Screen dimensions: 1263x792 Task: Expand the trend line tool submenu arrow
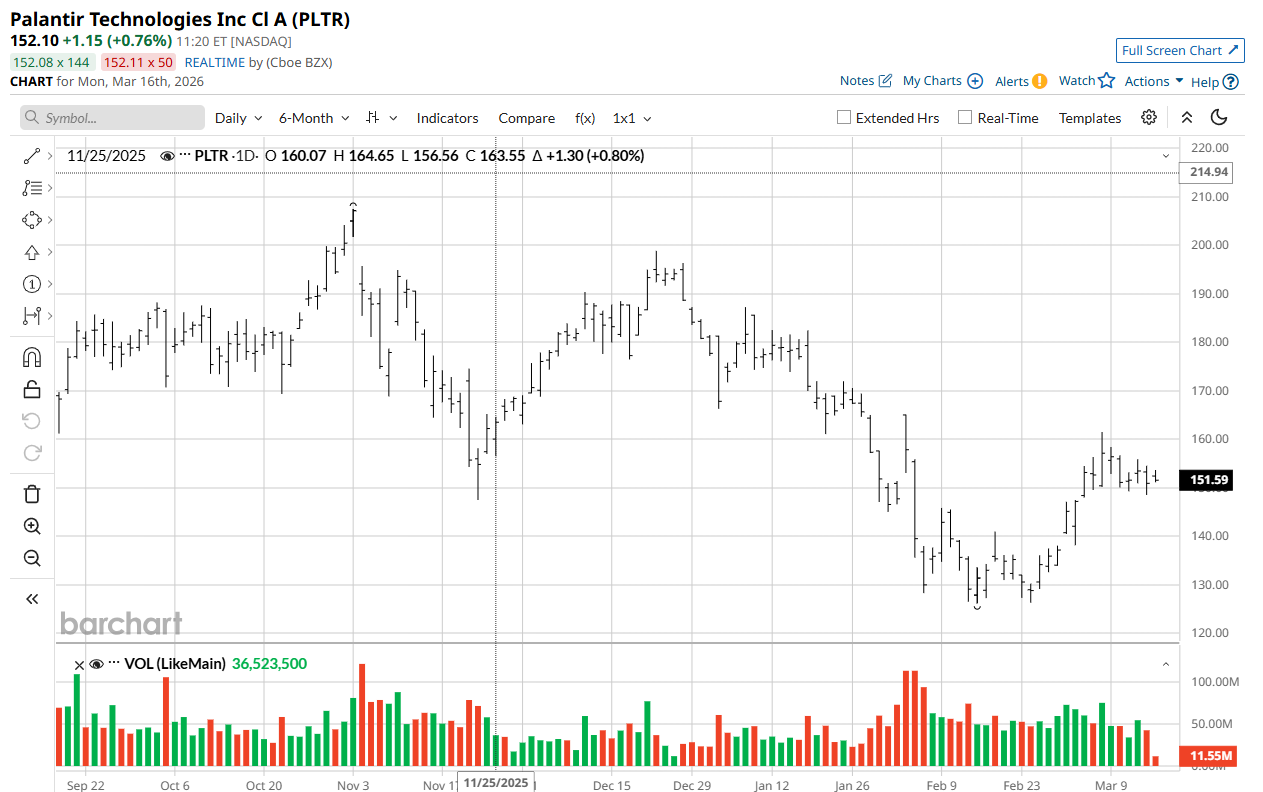(50, 156)
